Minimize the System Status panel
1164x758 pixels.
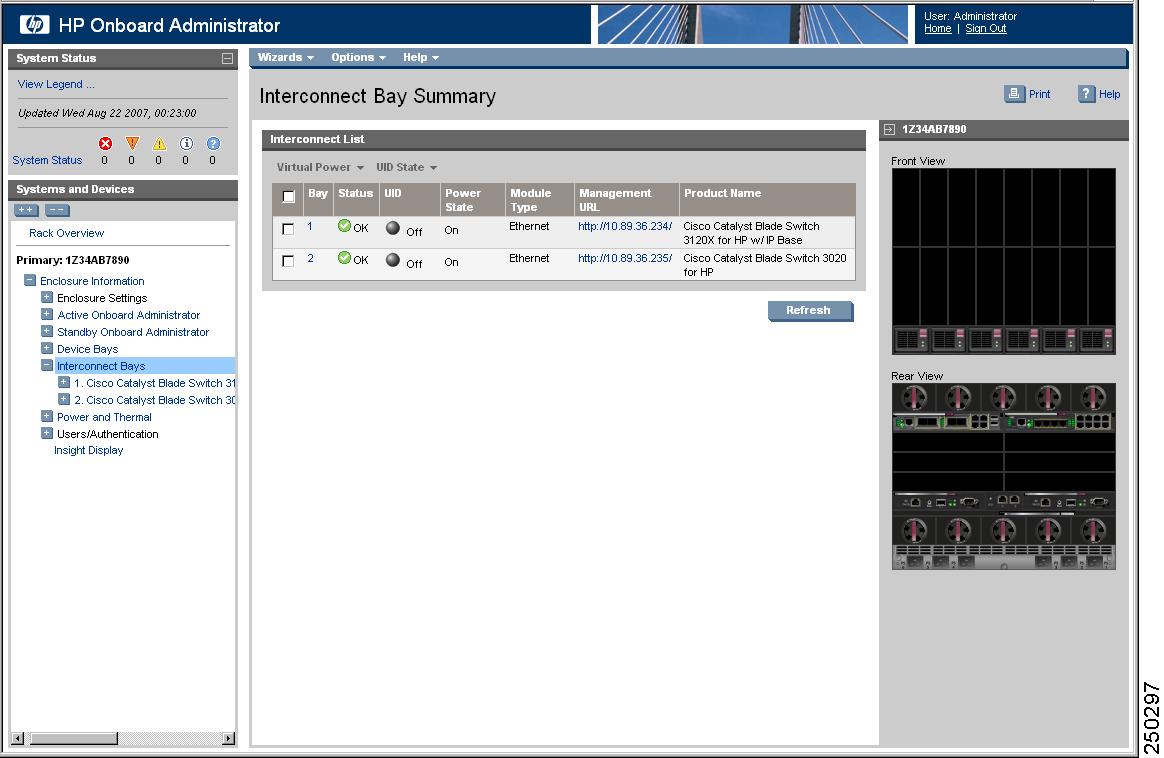227,58
